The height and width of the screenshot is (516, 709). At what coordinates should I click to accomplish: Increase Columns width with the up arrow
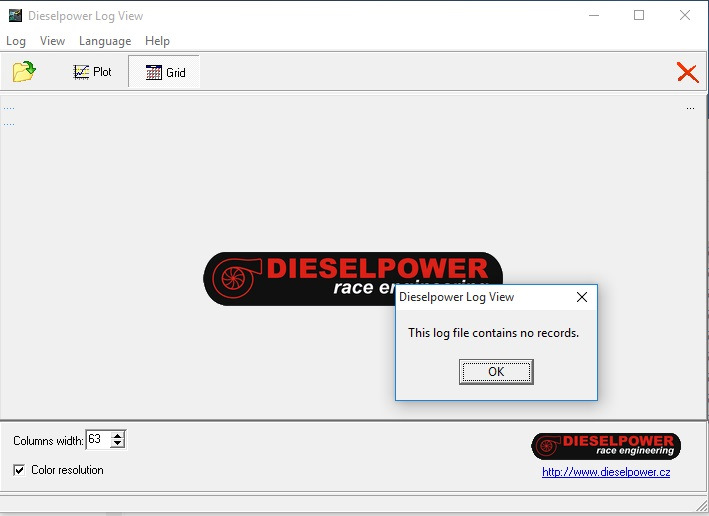click(118, 435)
